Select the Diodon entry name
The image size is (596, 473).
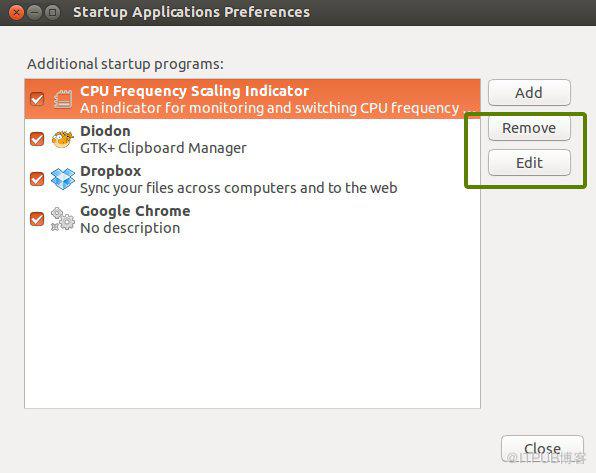[x=105, y=131]
